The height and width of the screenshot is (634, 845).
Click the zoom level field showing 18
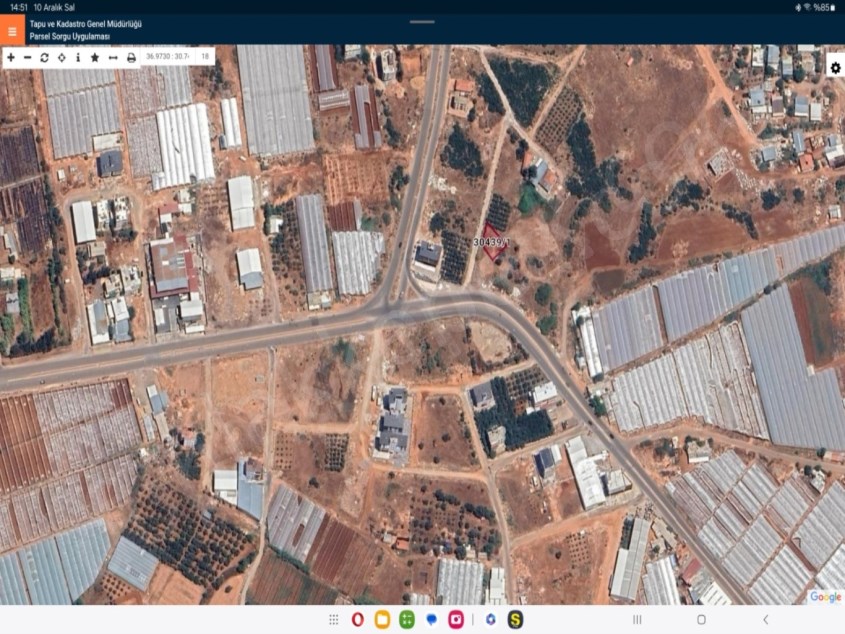(205, 57)
